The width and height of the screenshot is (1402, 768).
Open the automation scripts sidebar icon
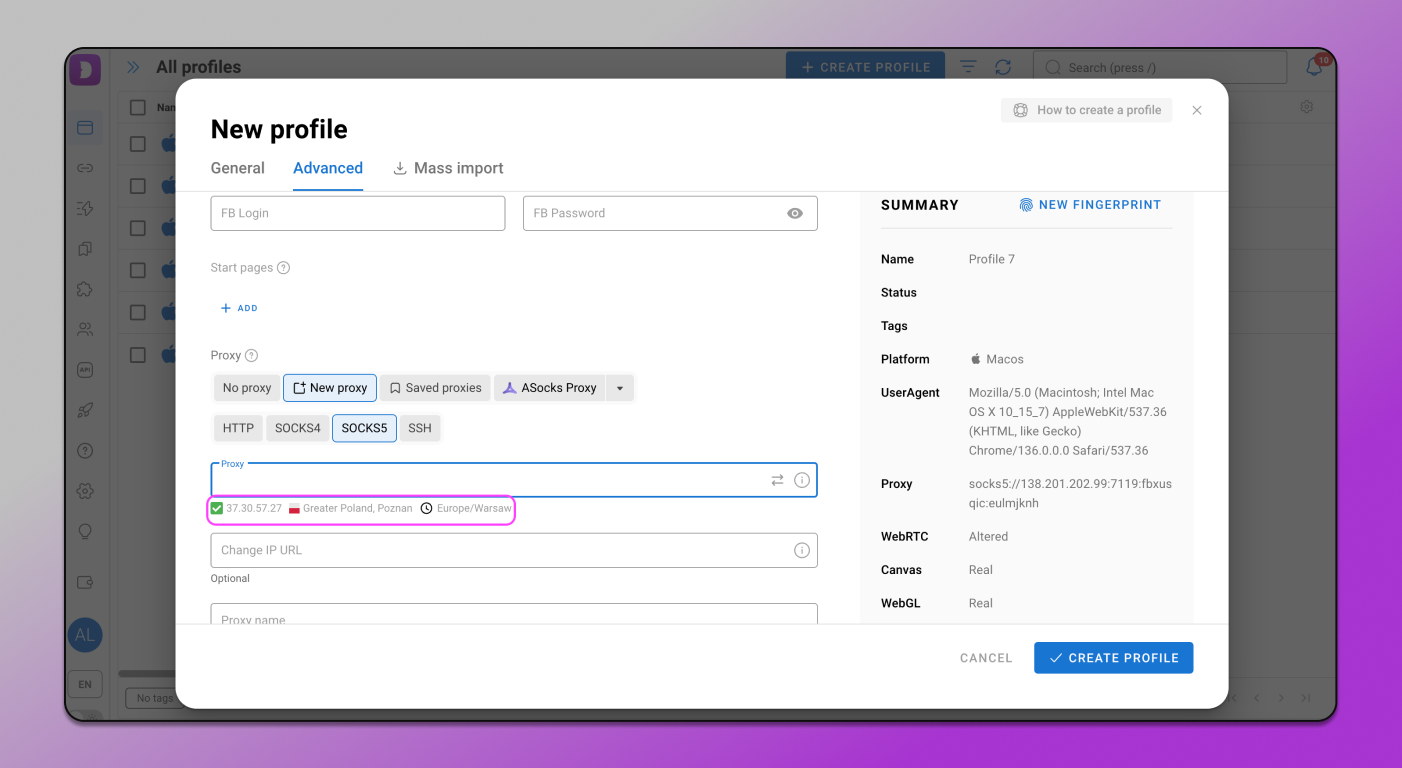85,208
